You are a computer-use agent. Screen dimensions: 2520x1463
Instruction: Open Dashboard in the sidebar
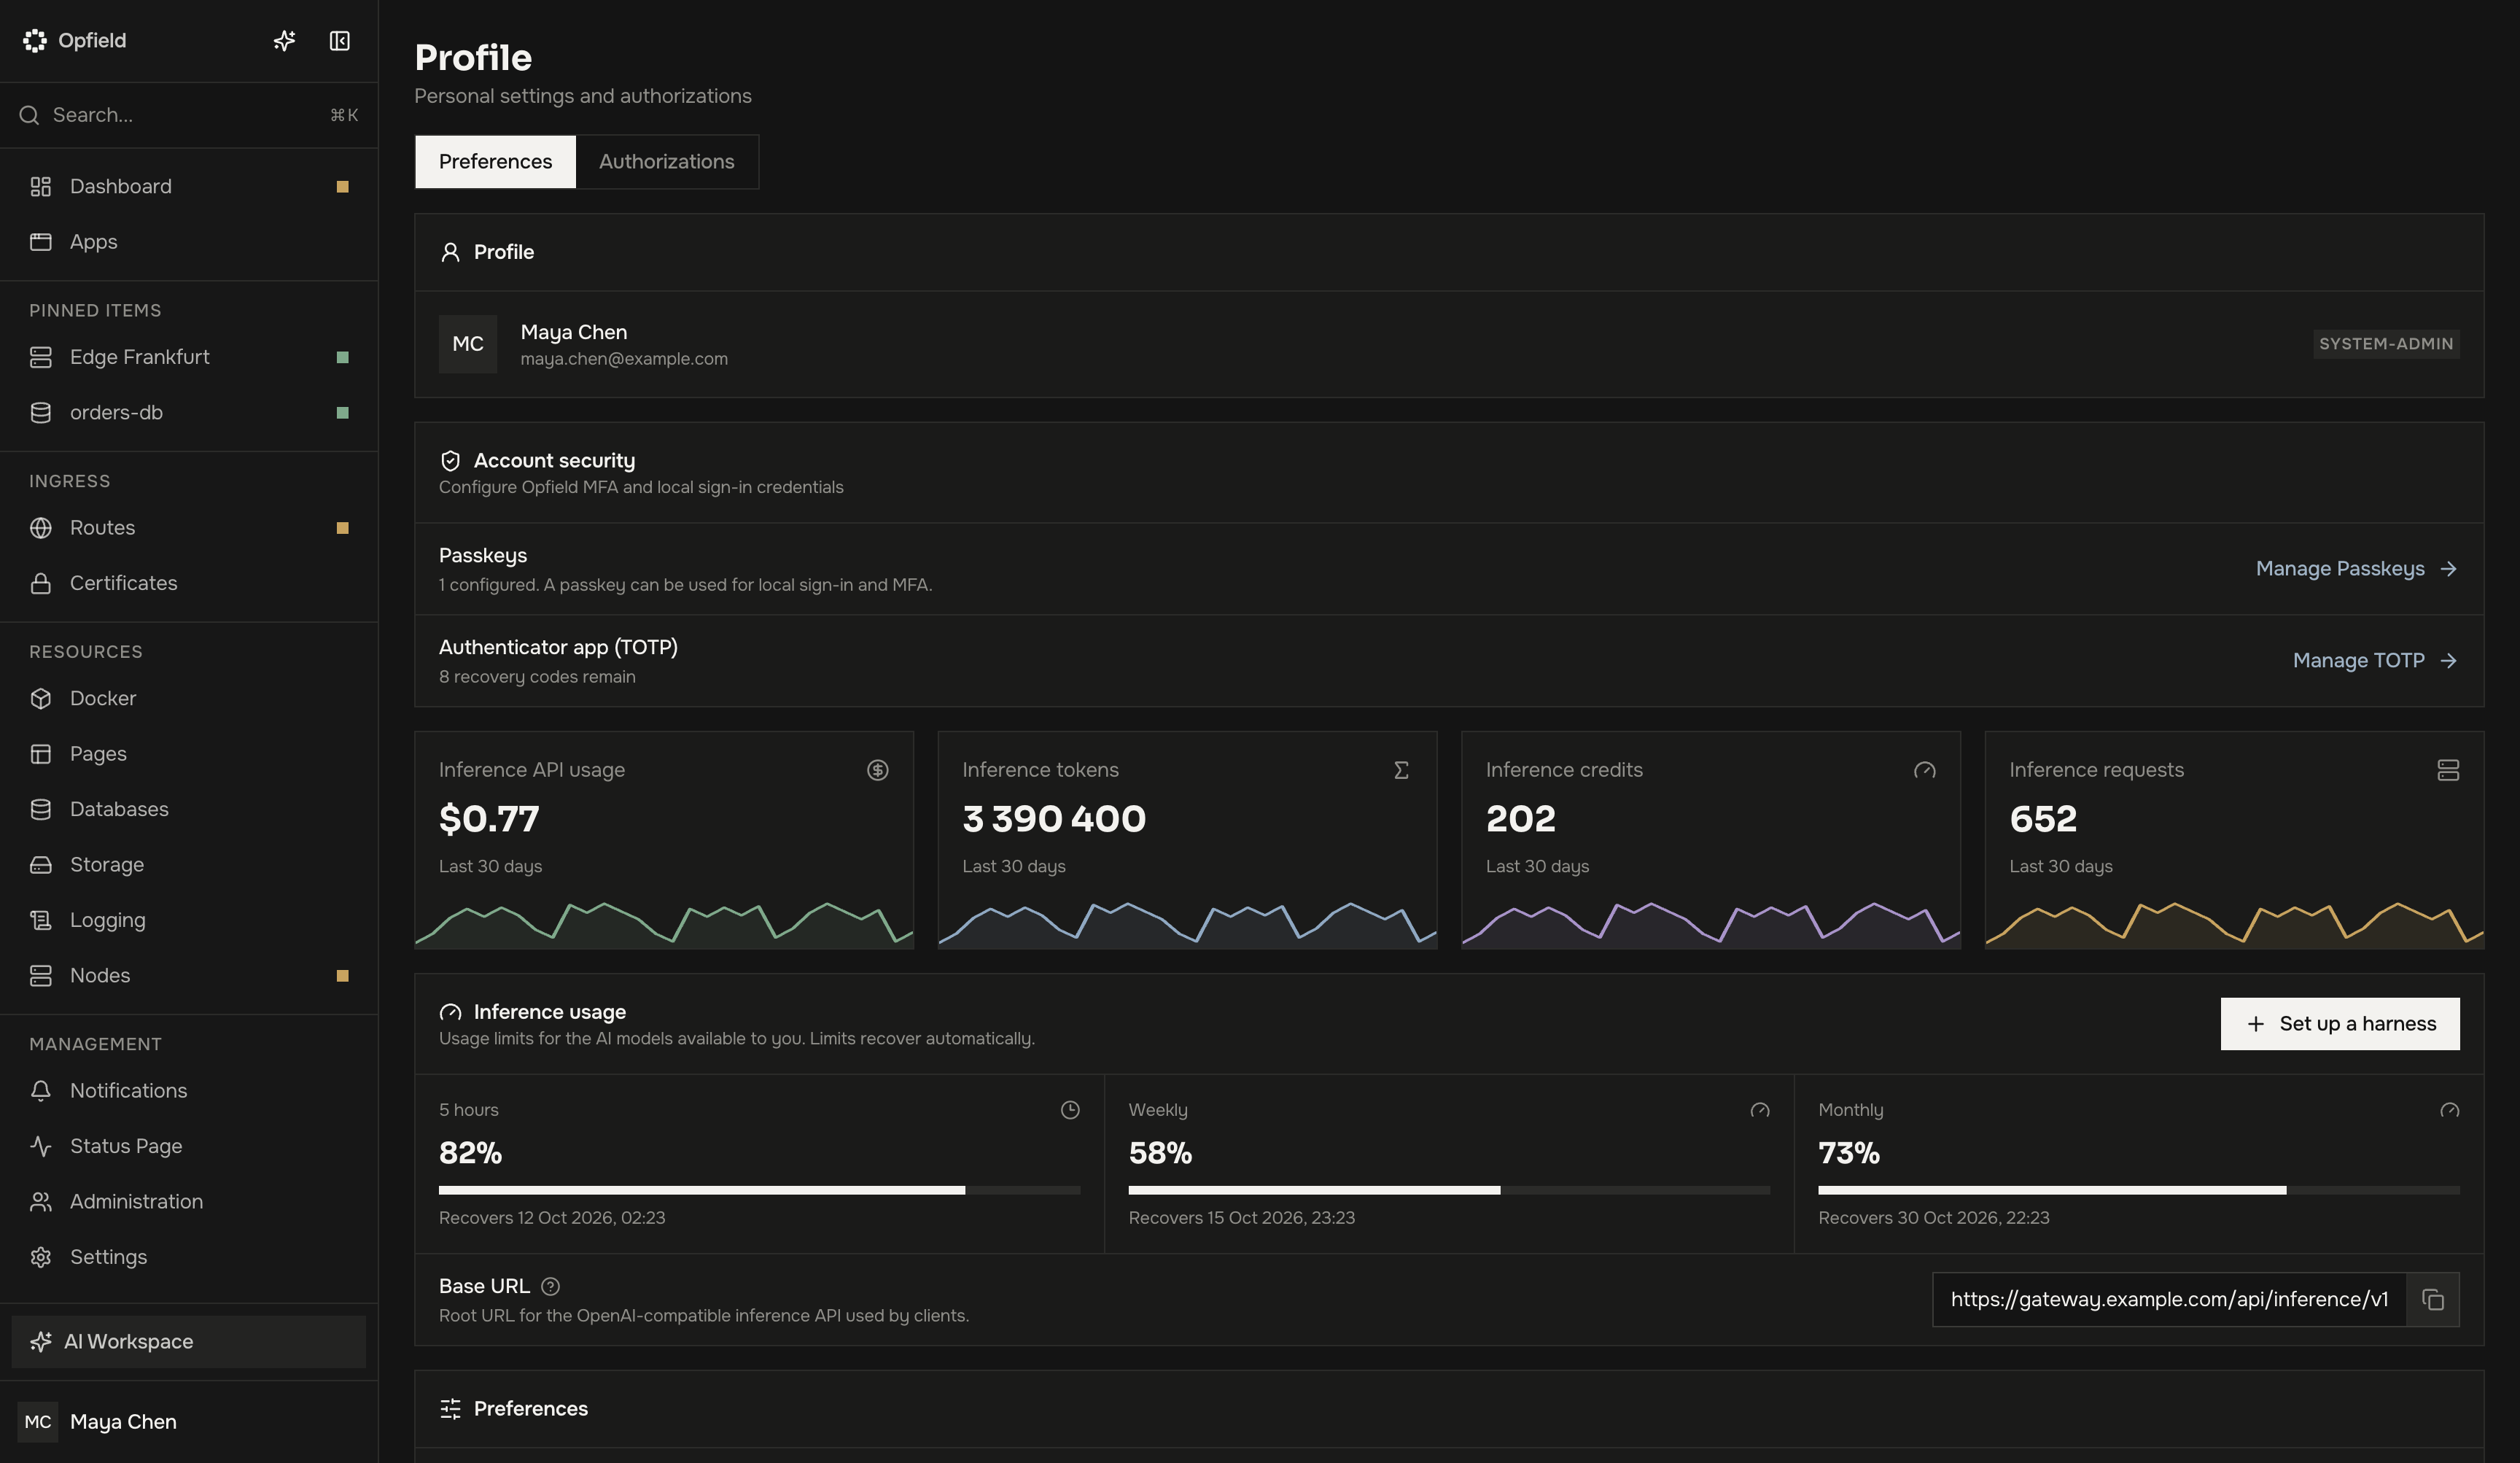[x=189, y=187]
